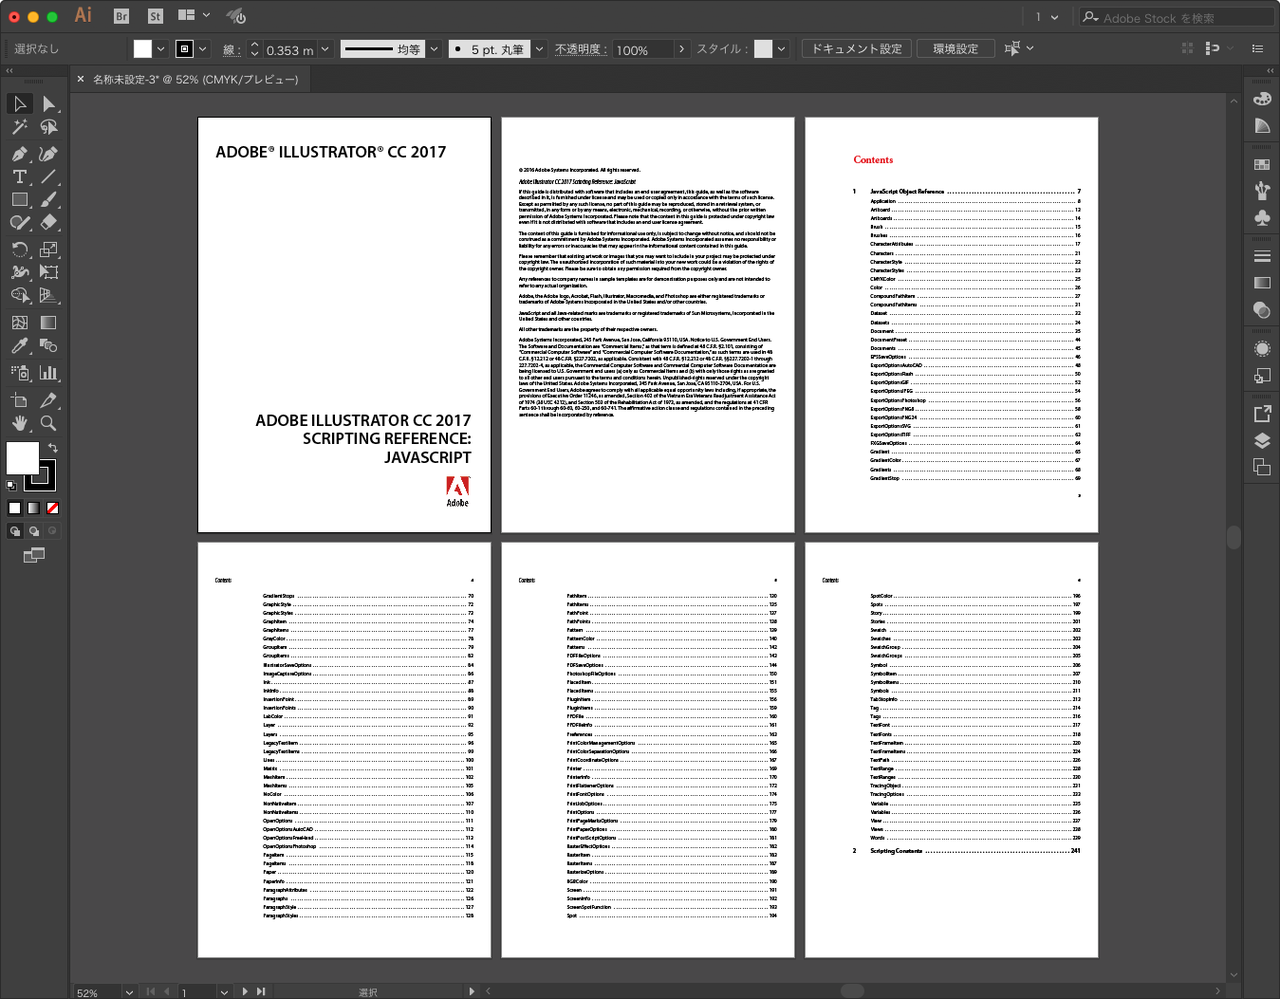1280x999 pixels.
Task: Select the Magic Wand tool
Action: (x=19, y=127)
